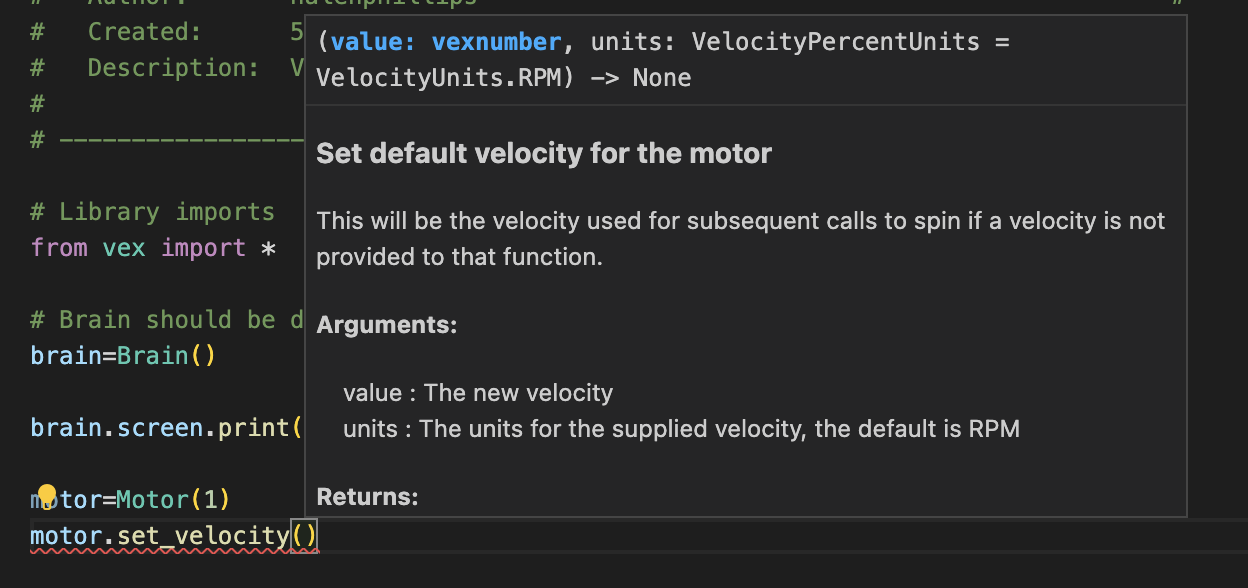Click the Set default velocity heading
The width and height of the screenshot is (1248, 588).
[x=544, y=154]
